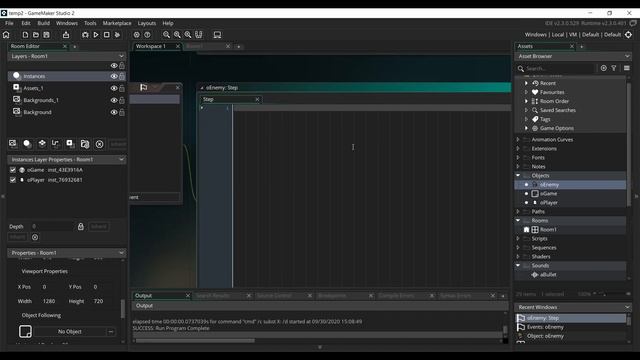Collapse the Recent Windows panel
Screen dimensions: 640x360
point(627,307)
